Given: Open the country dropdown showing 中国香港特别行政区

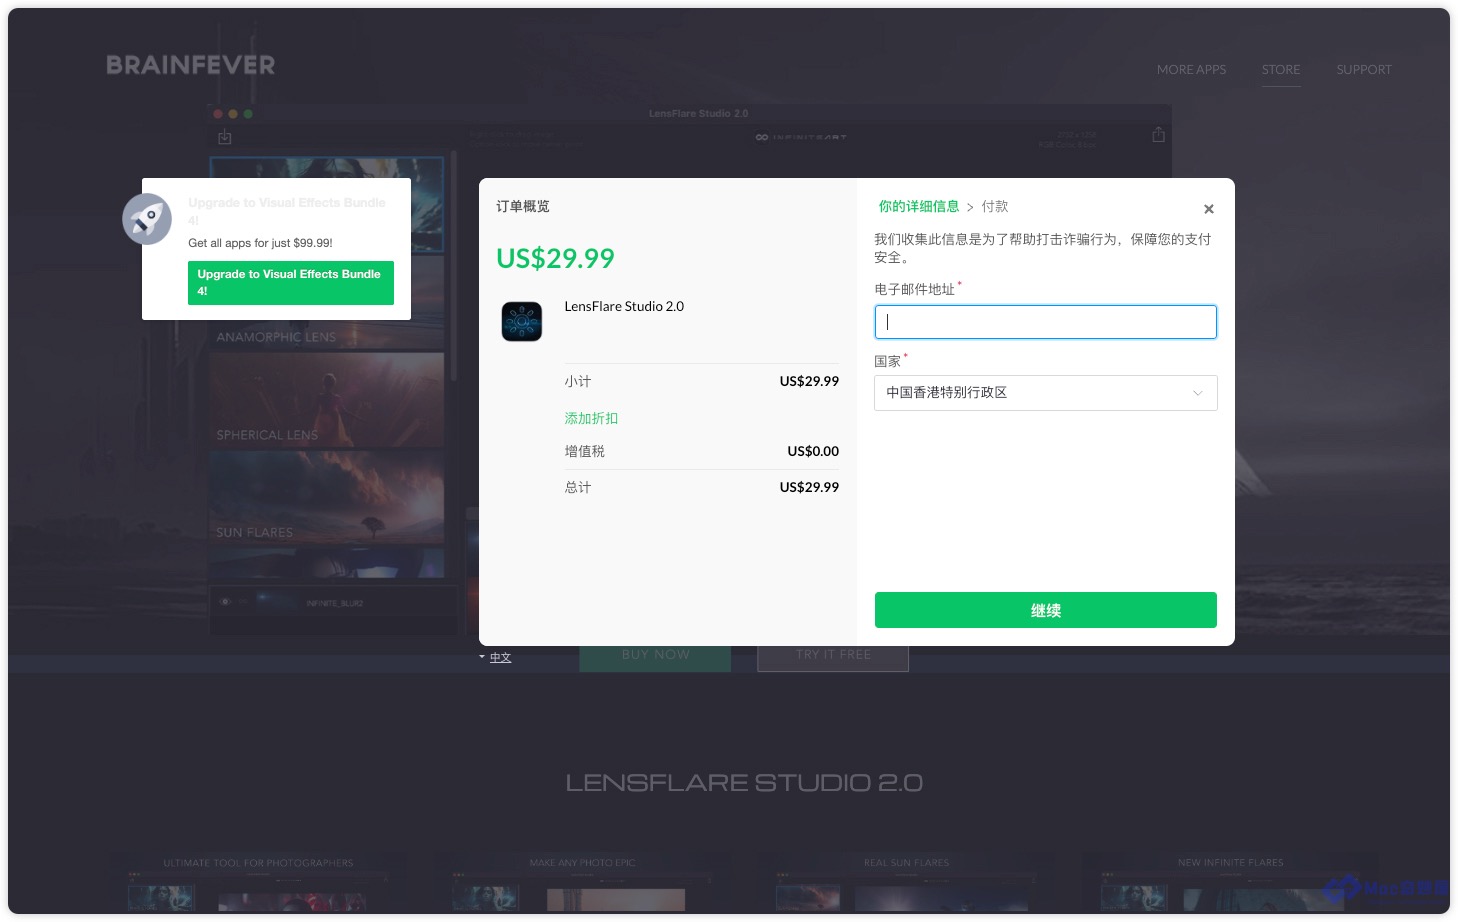Looking at the screenshot, I should (1045, 393).
